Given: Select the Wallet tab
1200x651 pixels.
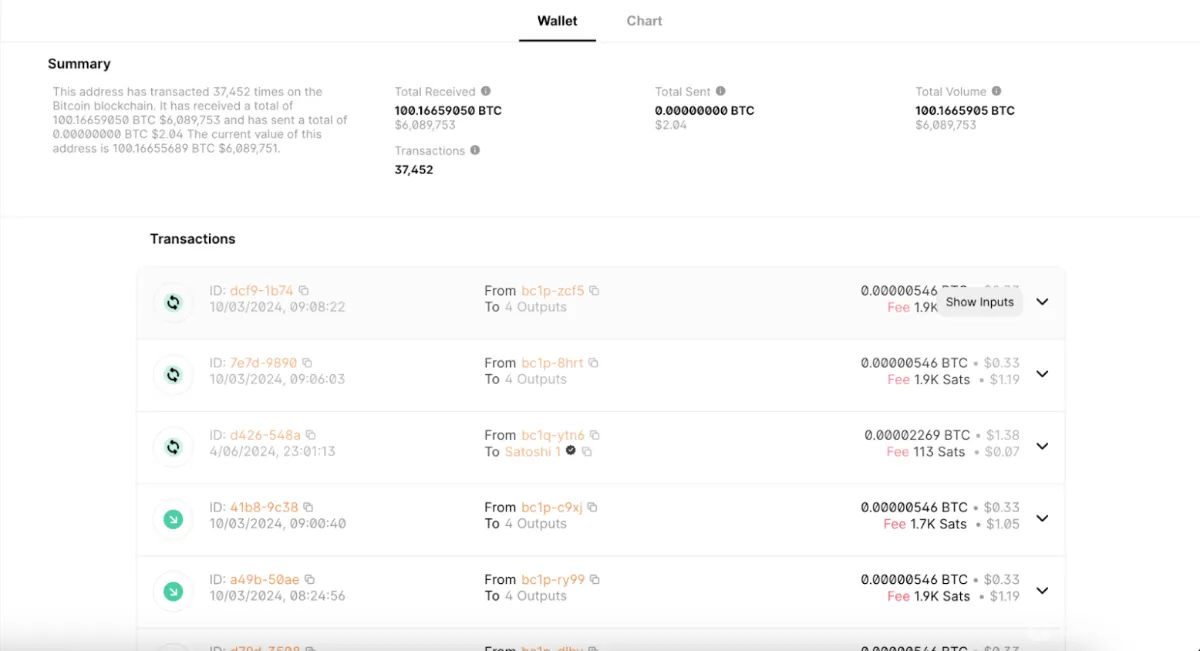Looking at the screenshot, I should (557, 20).
